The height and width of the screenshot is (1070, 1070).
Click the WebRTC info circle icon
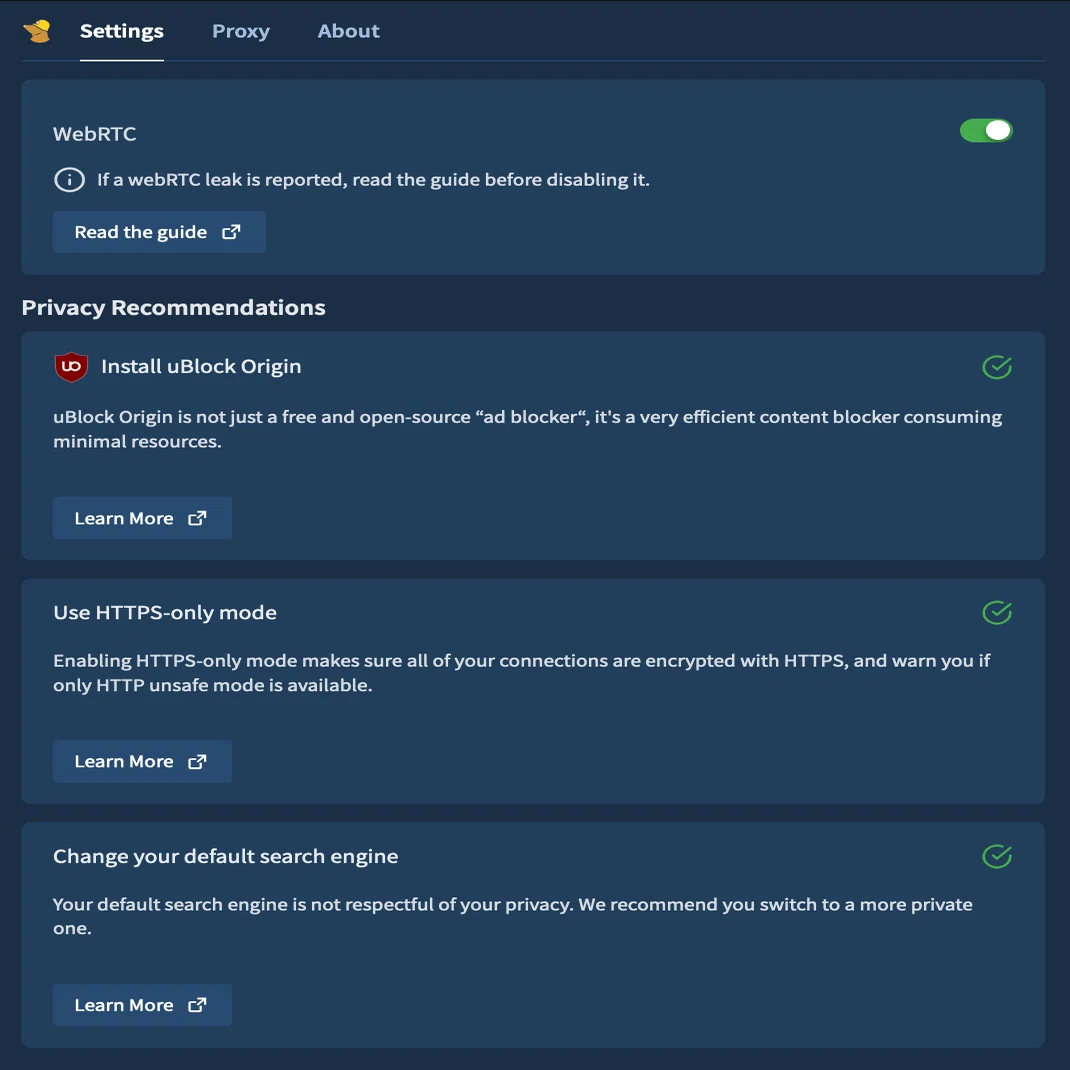tap(69, 180)
